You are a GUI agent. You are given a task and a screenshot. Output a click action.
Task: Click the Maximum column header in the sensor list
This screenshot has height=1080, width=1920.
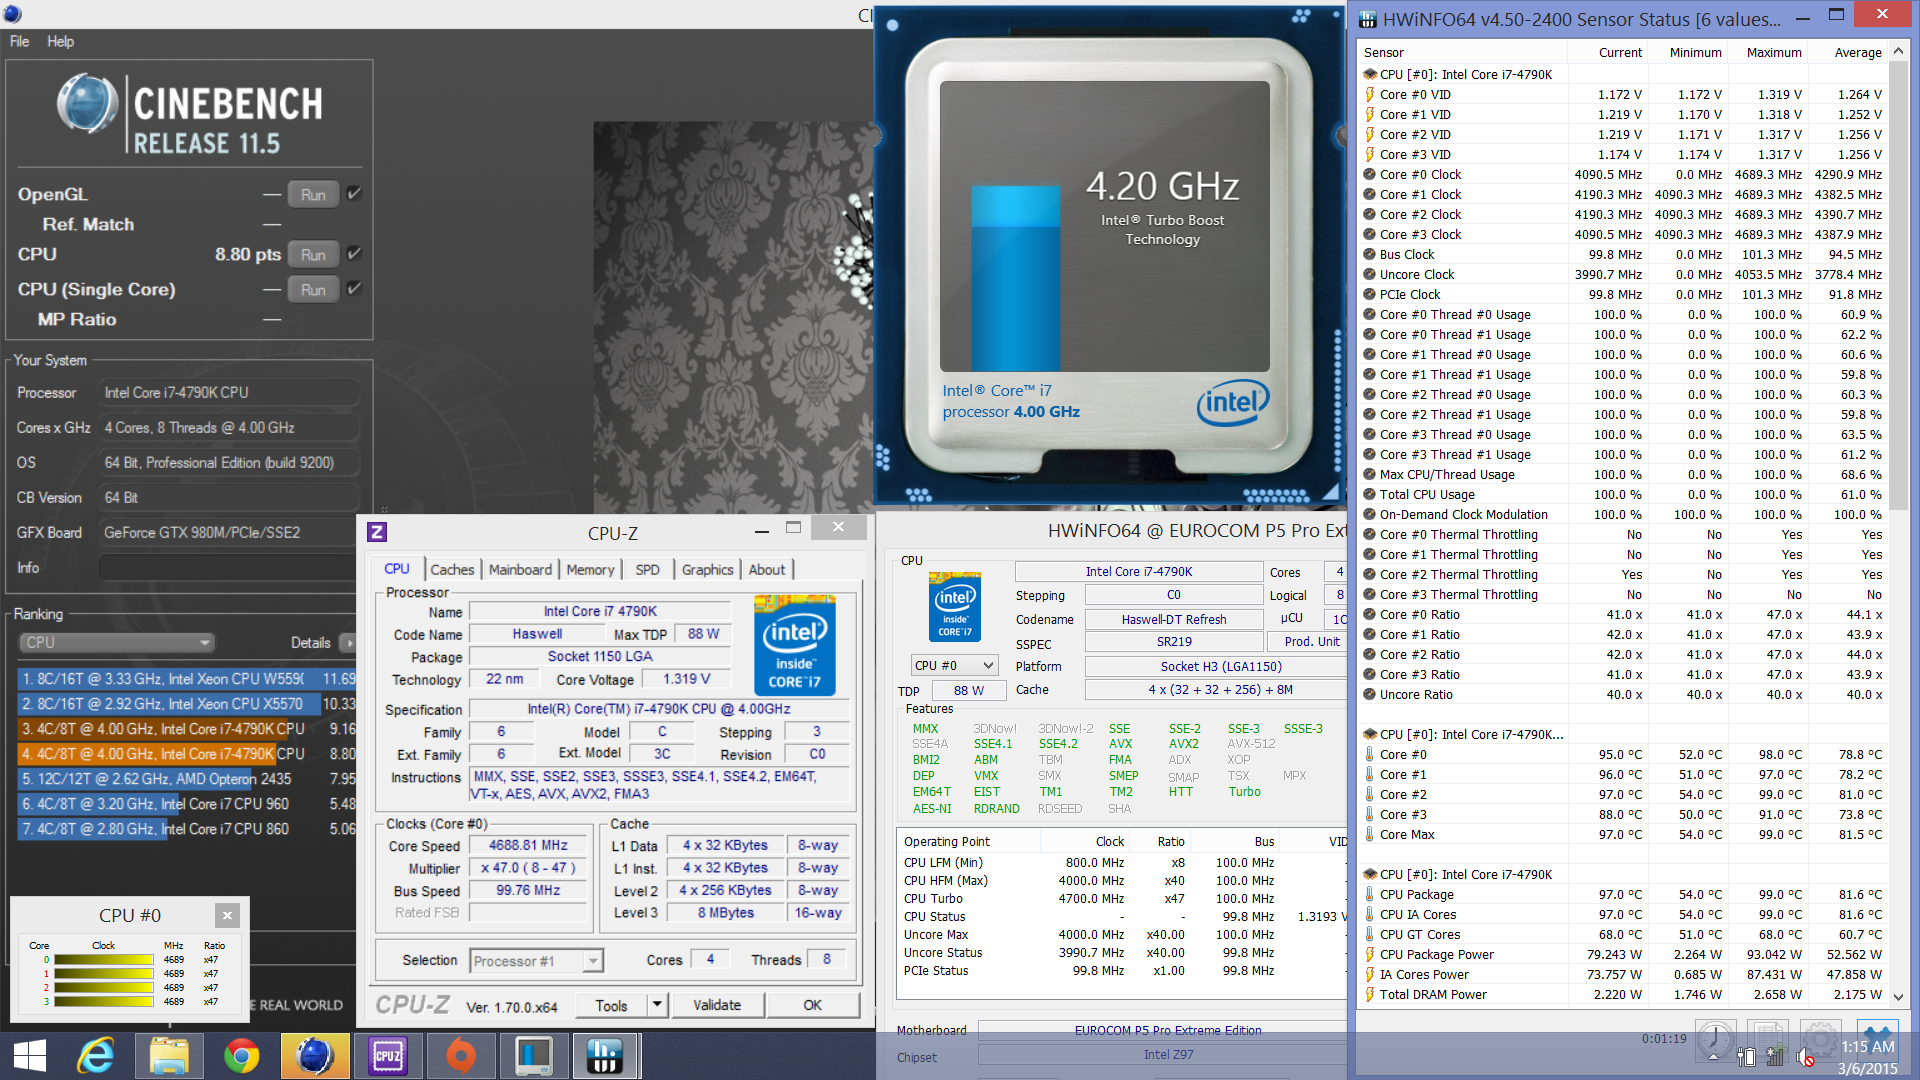(x=1773, y=53)
